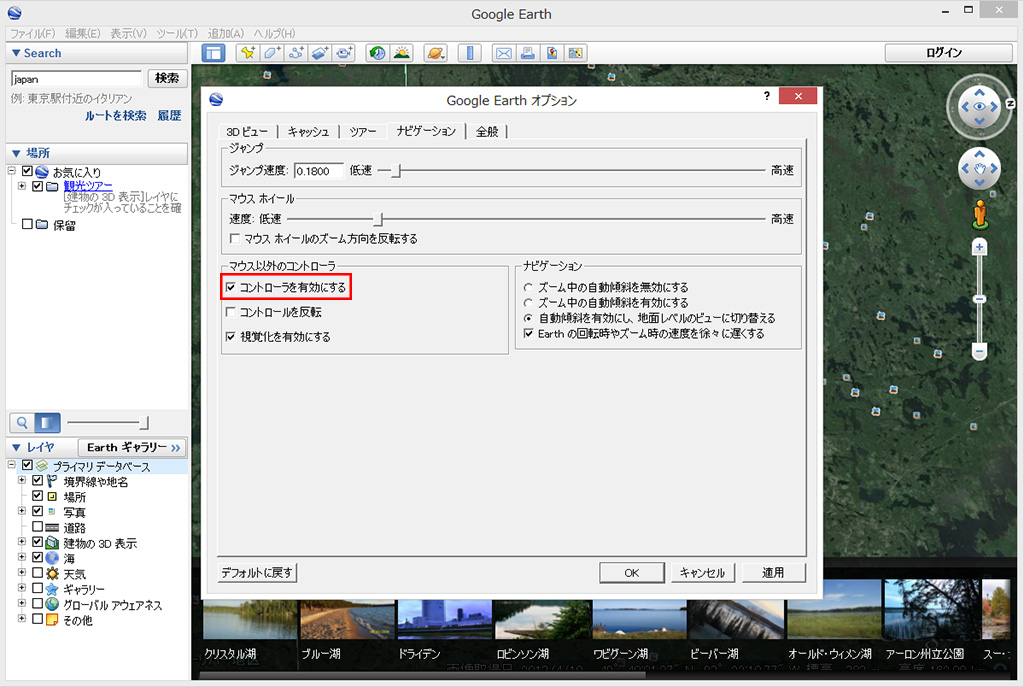Open the ツアー tab
The height and width of the screenshot is (687, 1024).
362,131
